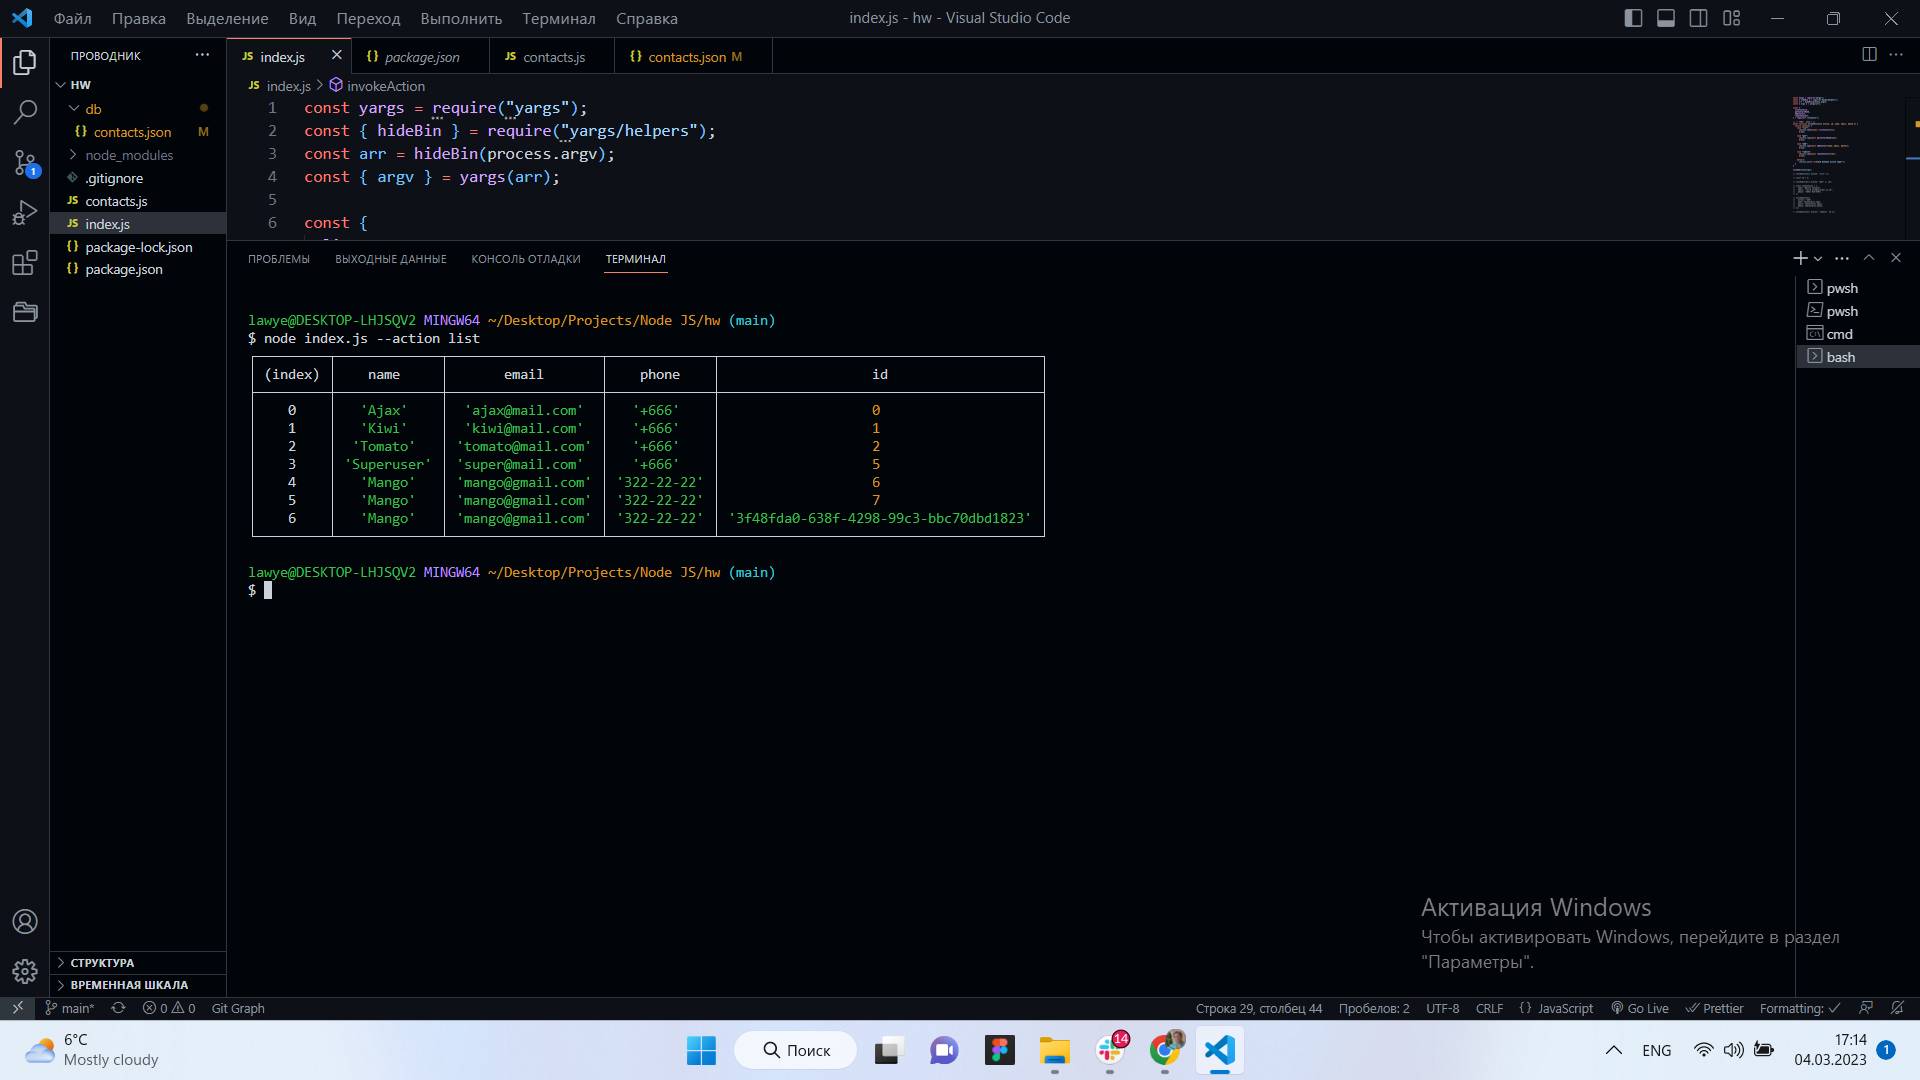This screenshot has width=1920, height=1080.
Task: Open contacts.js in the explorer tree
Action: tap(138, 201)
